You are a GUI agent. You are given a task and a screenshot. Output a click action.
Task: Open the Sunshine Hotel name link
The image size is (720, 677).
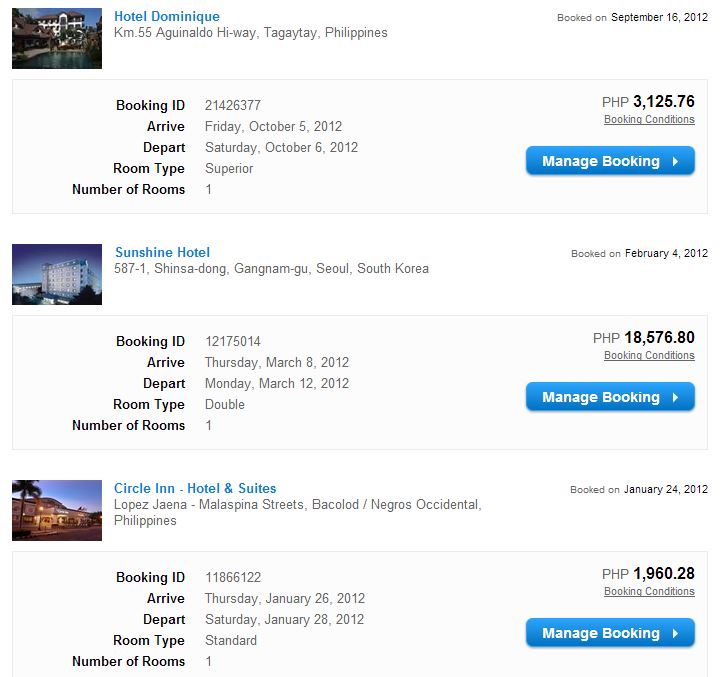(162, 252)
